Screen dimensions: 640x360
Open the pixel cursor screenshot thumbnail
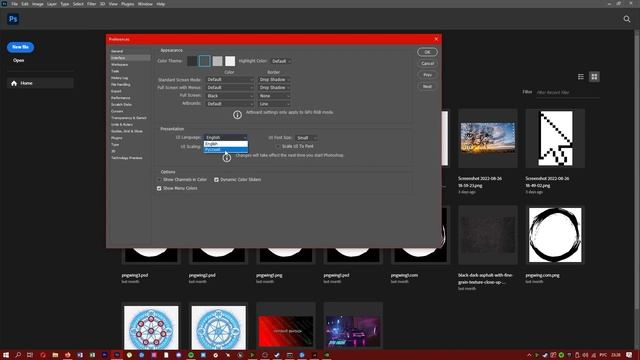tap(555, 138)
